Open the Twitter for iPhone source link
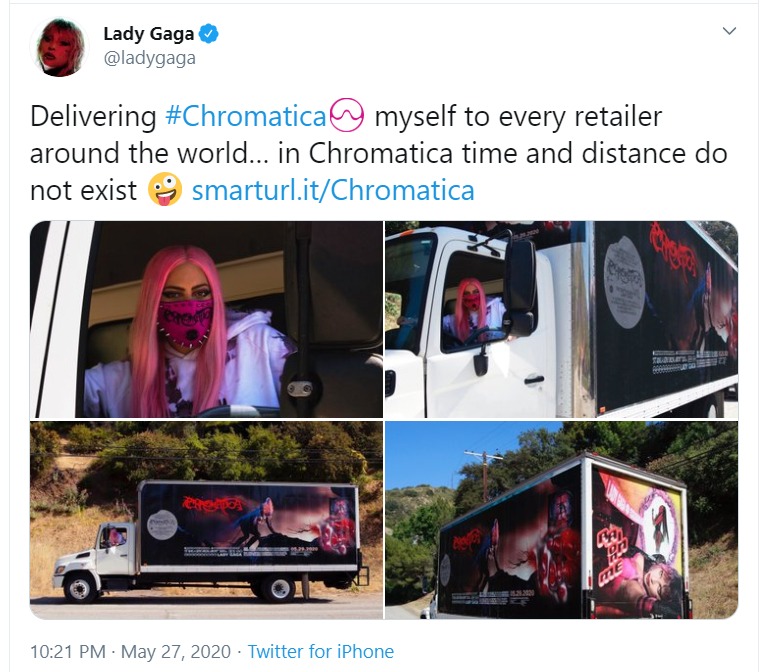Screen dimensions: 772x672 click(321, 651)
